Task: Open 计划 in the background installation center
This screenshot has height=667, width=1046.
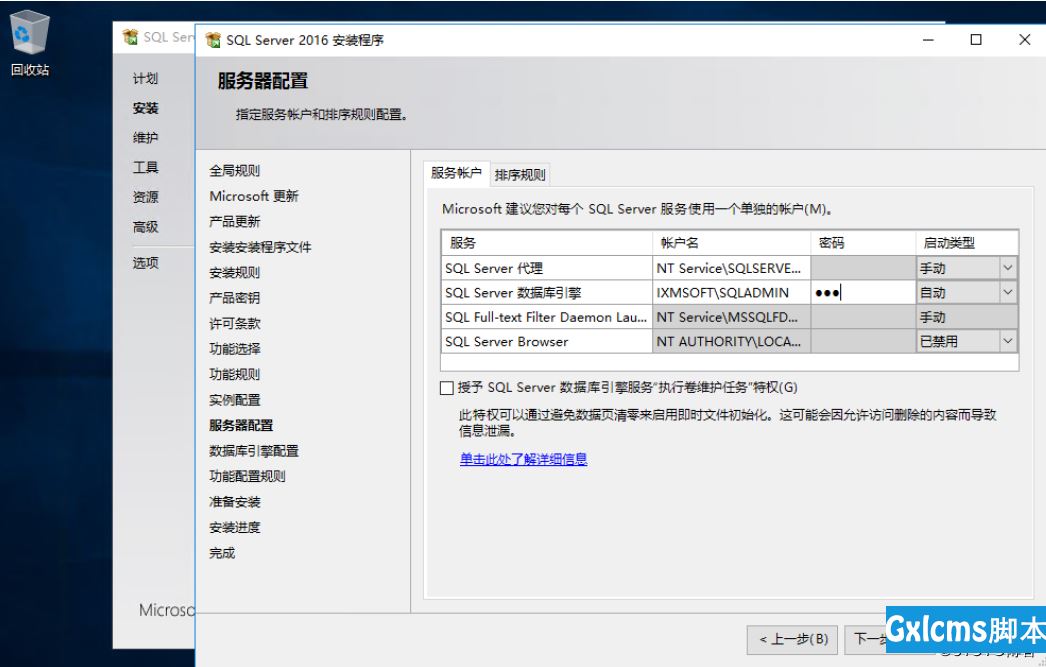Action: [x=145, y=79]
